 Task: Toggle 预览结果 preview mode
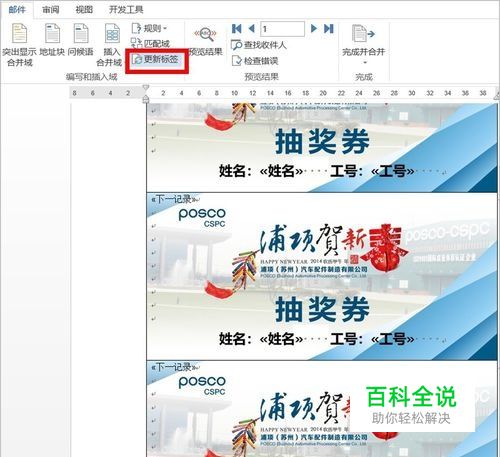[205, 41]
